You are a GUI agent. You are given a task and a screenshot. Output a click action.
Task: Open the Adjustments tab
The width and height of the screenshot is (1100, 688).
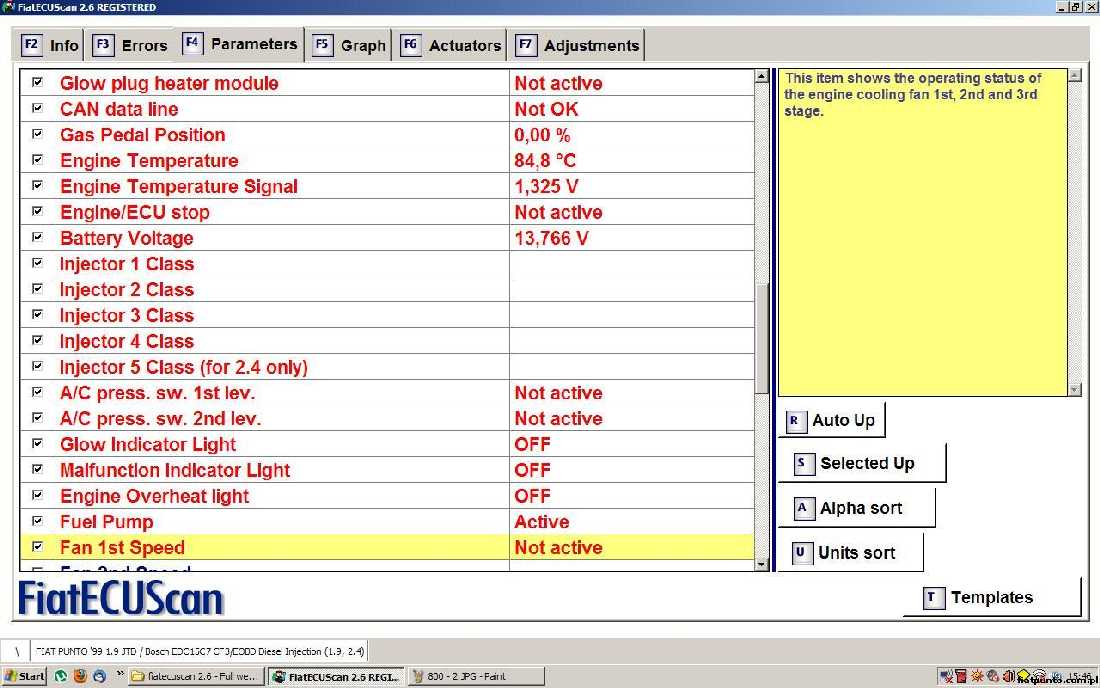pyautogui.click(x=578, y=46)
